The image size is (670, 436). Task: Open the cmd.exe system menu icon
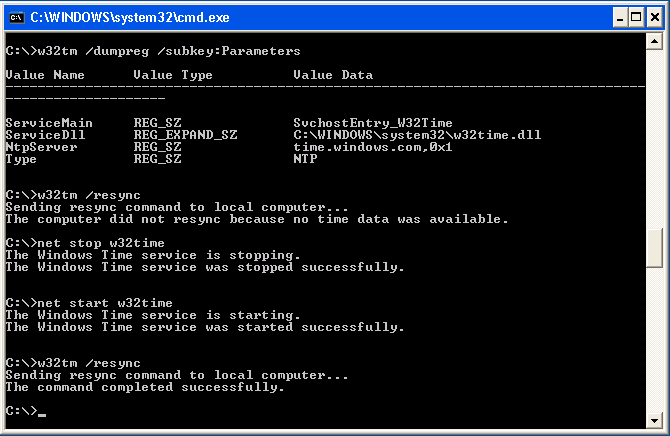(17, 18)
